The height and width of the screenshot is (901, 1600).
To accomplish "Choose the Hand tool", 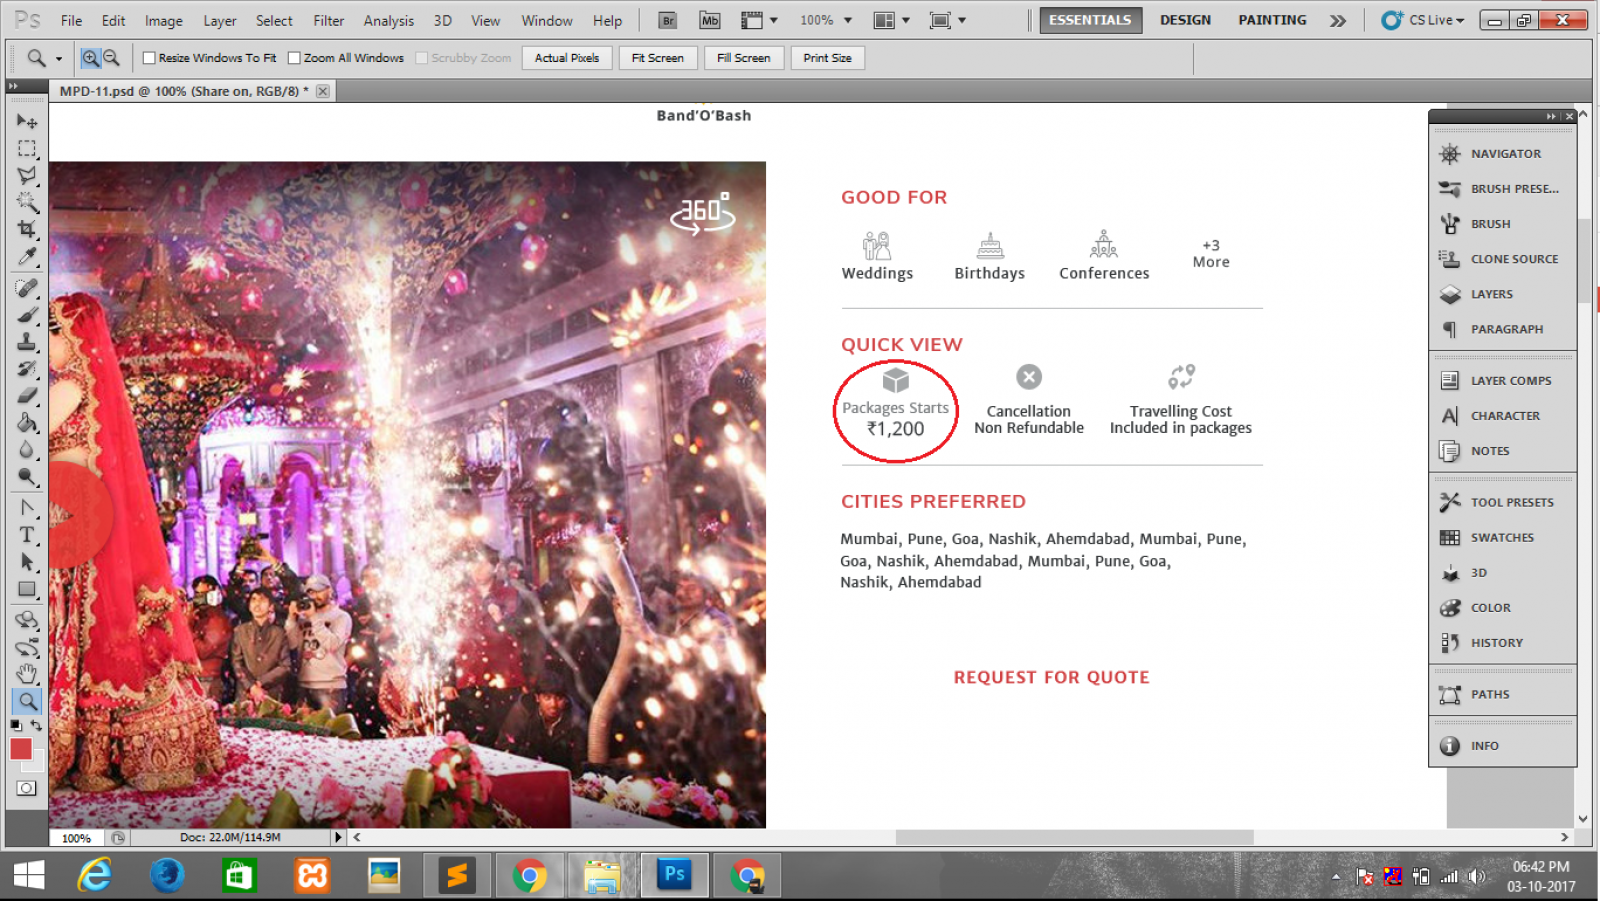I will (27, 673).
